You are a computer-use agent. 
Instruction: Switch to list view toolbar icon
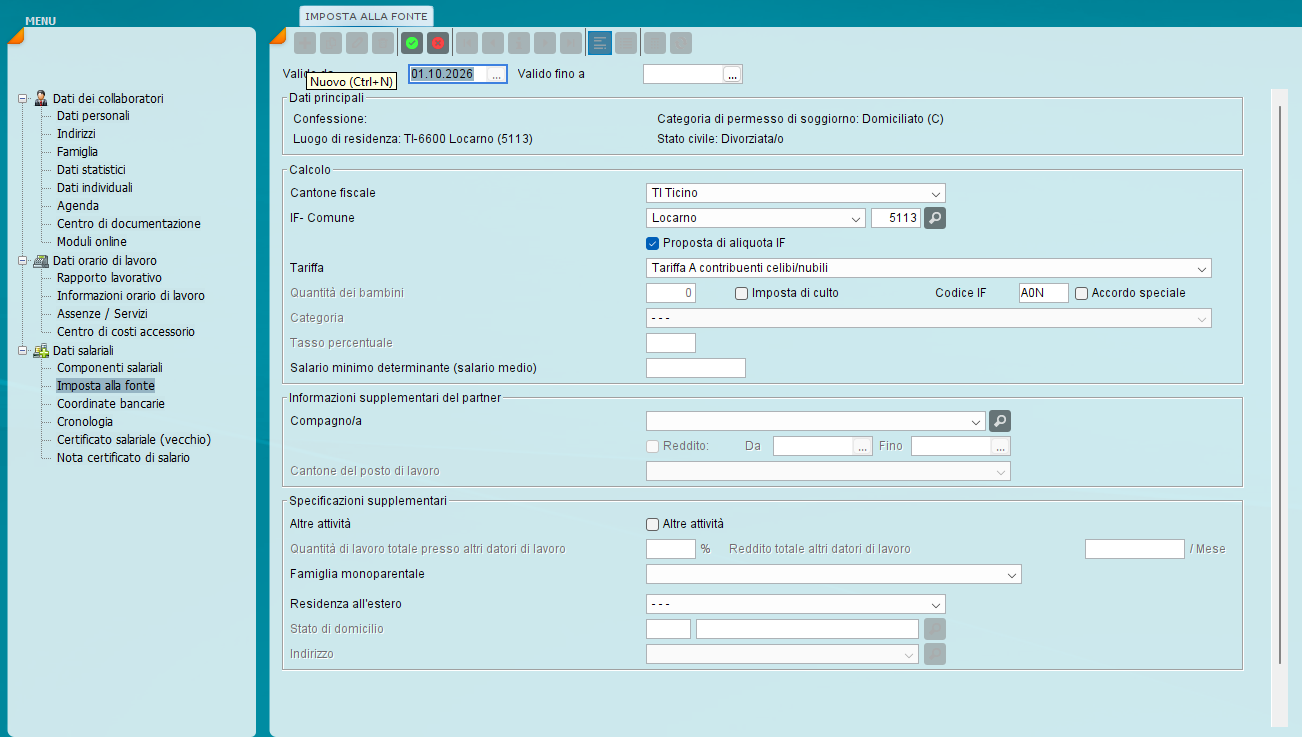(626, 43)
